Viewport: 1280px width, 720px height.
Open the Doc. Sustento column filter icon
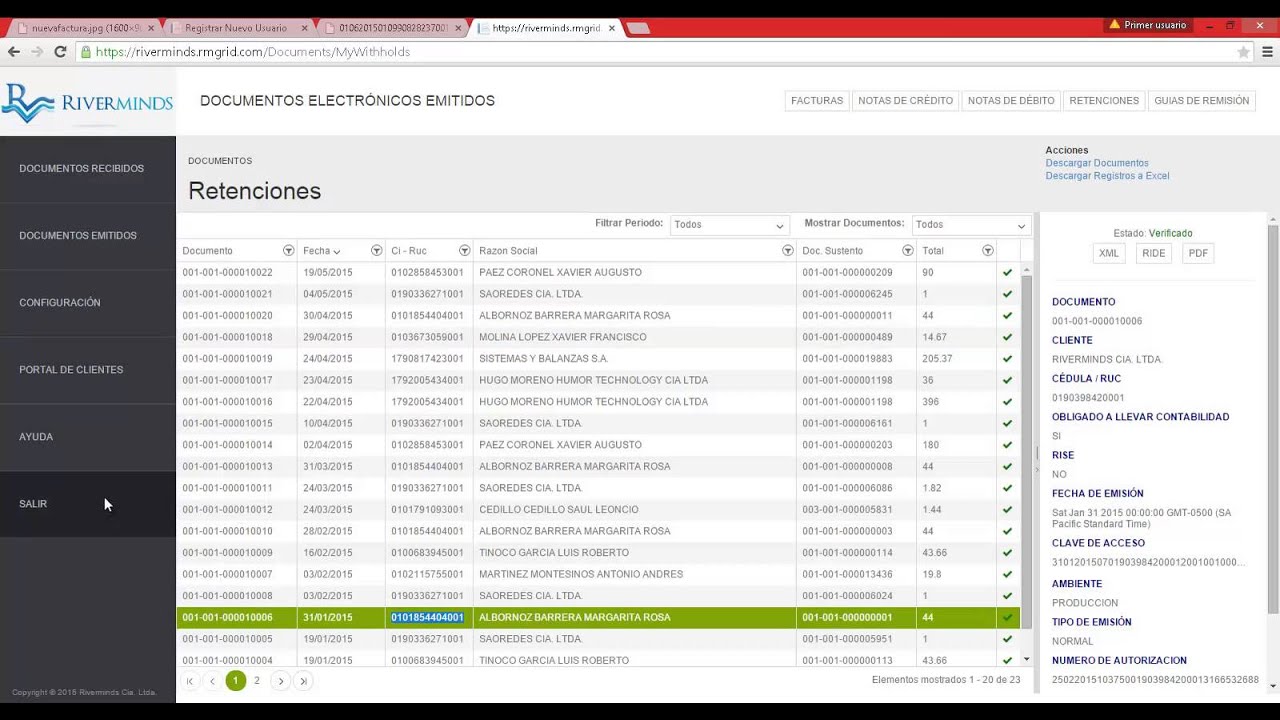pos(907,251)
